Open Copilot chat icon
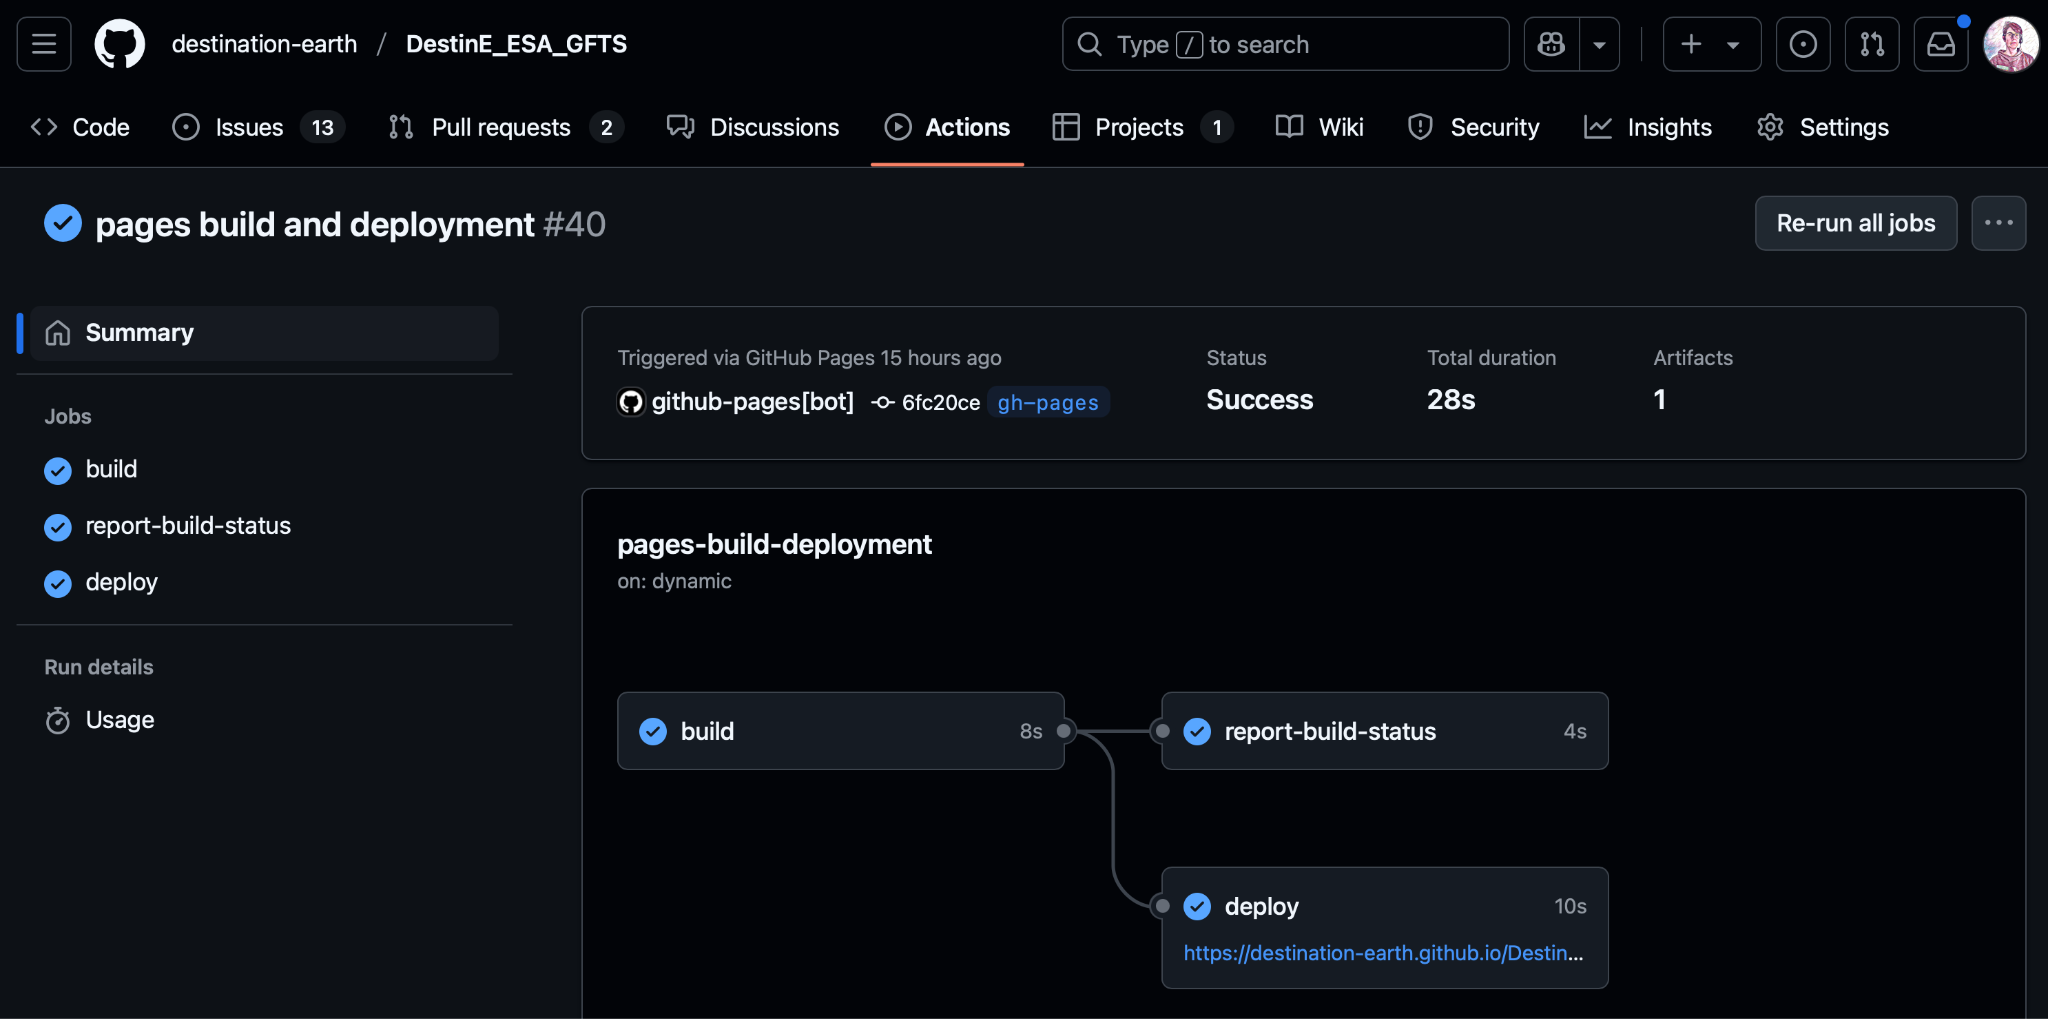2048x1019 pixels. click(x=1551, y=44)
